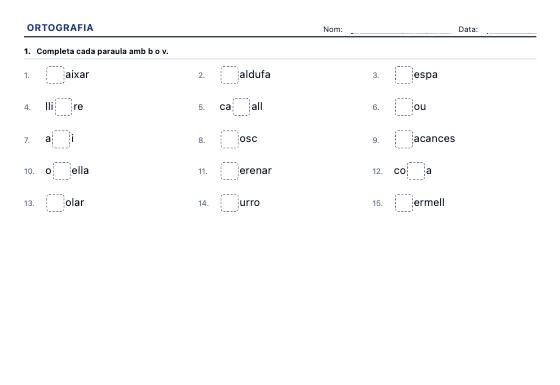Select the empty box before "espa"
Image resolution: width=560 pixels, height=385 pixels.
pos(404,75)
